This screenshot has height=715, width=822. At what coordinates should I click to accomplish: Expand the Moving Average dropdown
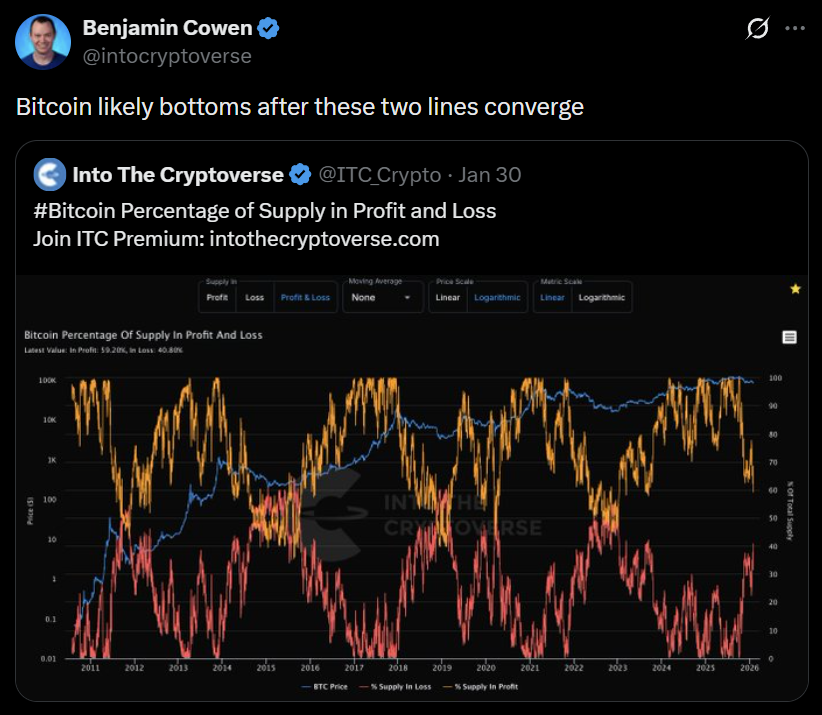click(x=381, y=297)
